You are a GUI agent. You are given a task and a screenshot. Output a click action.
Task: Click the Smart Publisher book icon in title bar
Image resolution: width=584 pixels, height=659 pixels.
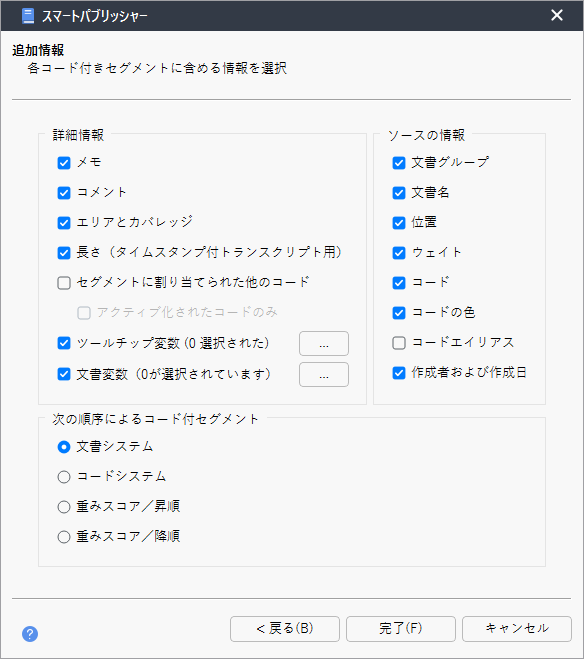coord(28,16)
